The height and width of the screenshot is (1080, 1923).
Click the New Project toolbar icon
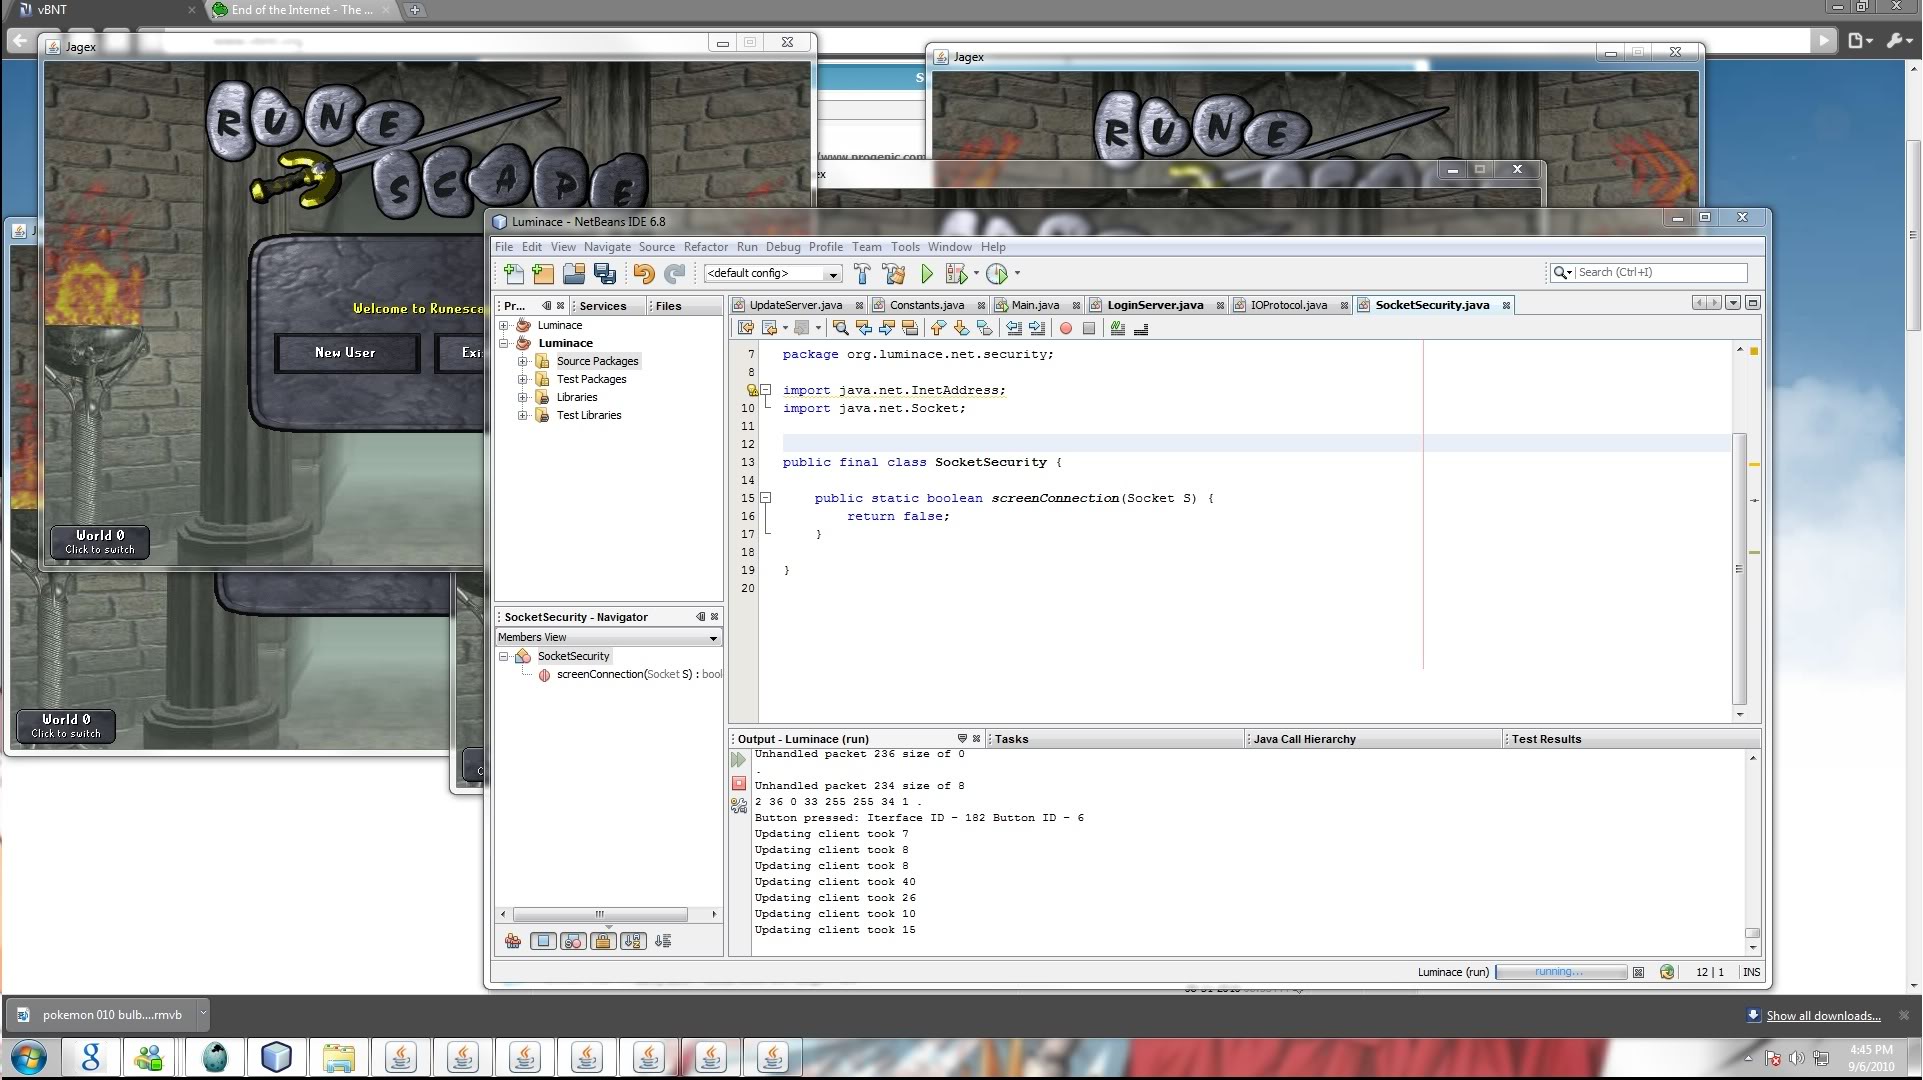[x=543, y=273]
